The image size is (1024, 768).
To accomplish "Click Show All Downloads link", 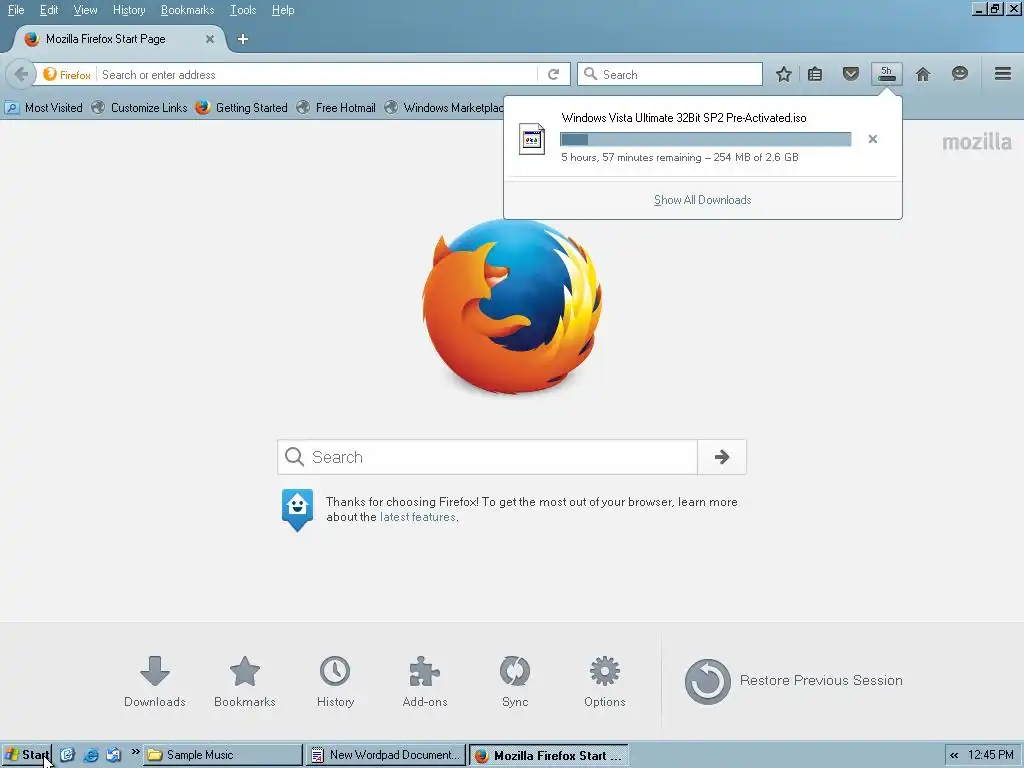I will coord(703,200).
